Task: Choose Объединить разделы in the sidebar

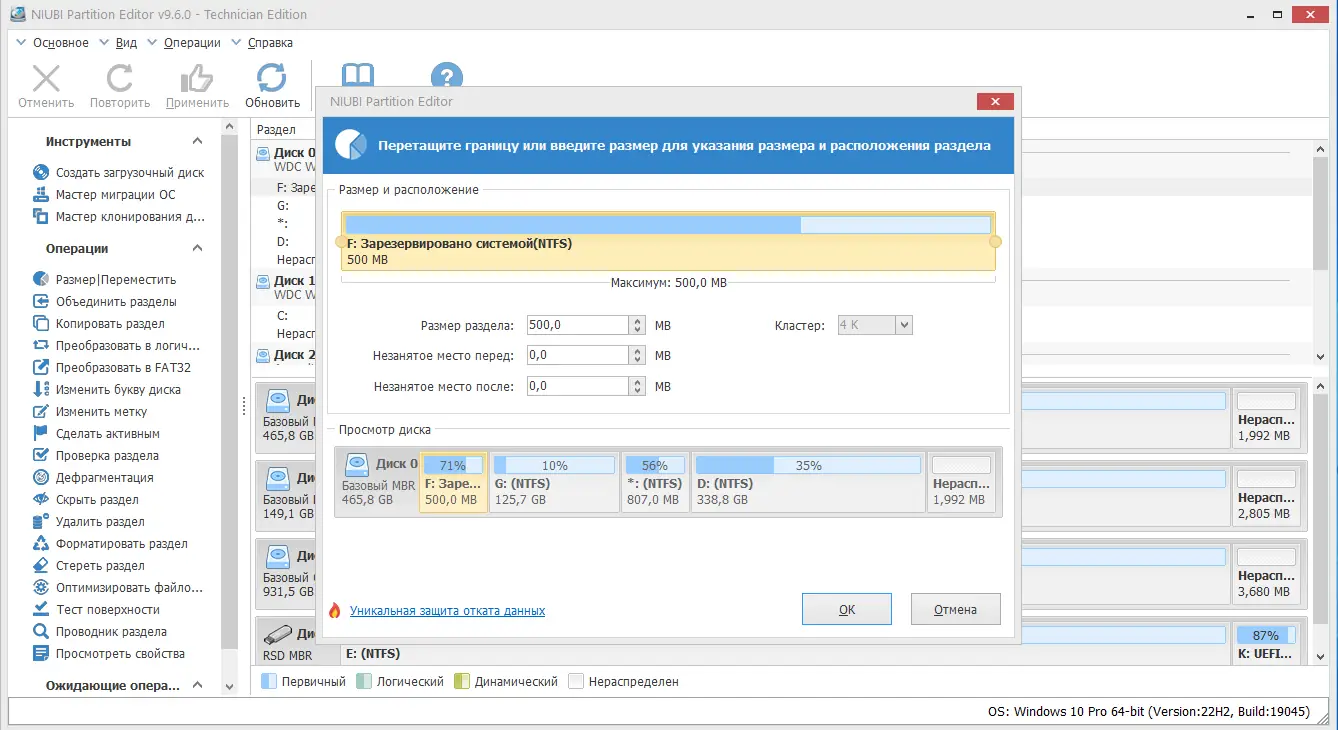Action: coord(116,302)
